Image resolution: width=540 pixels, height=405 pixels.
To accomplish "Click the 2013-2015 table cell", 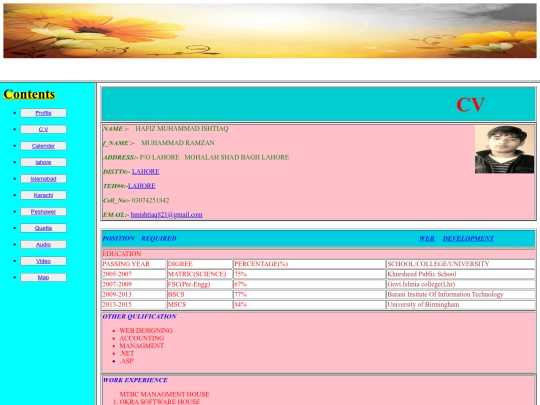I will [134, 305].
